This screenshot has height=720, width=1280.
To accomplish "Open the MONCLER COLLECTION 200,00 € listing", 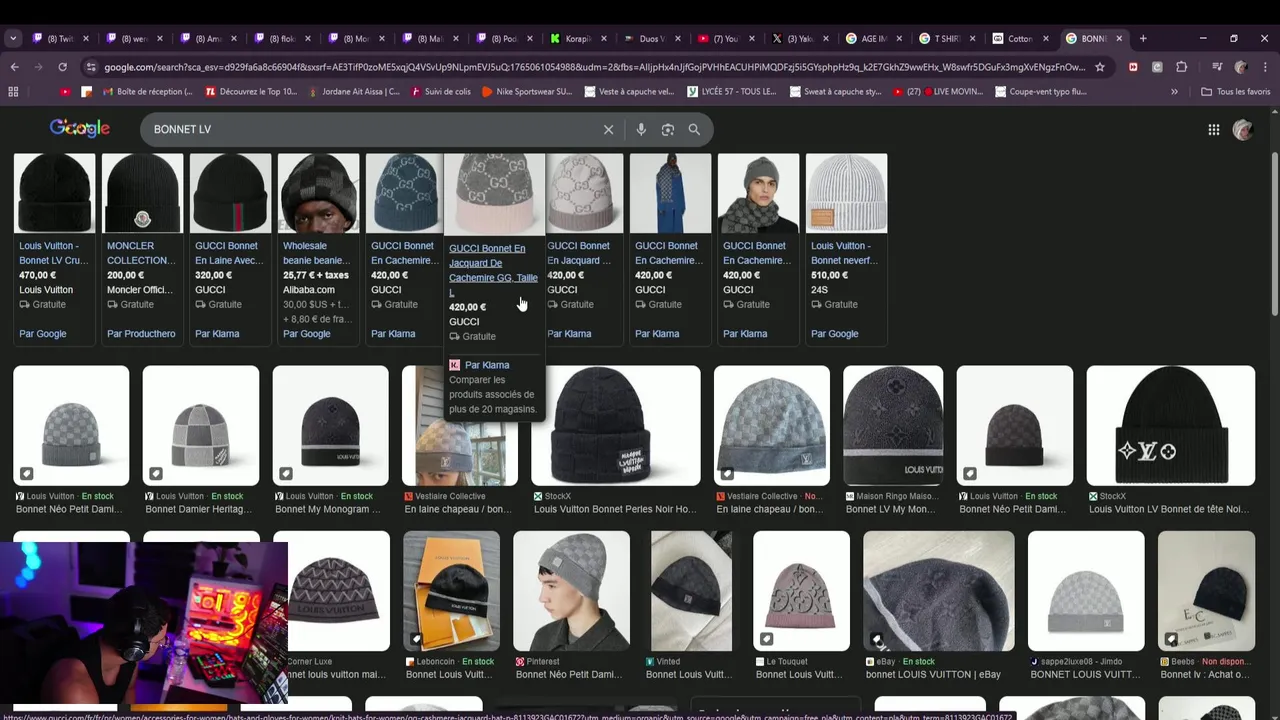I will pos(142,248).
